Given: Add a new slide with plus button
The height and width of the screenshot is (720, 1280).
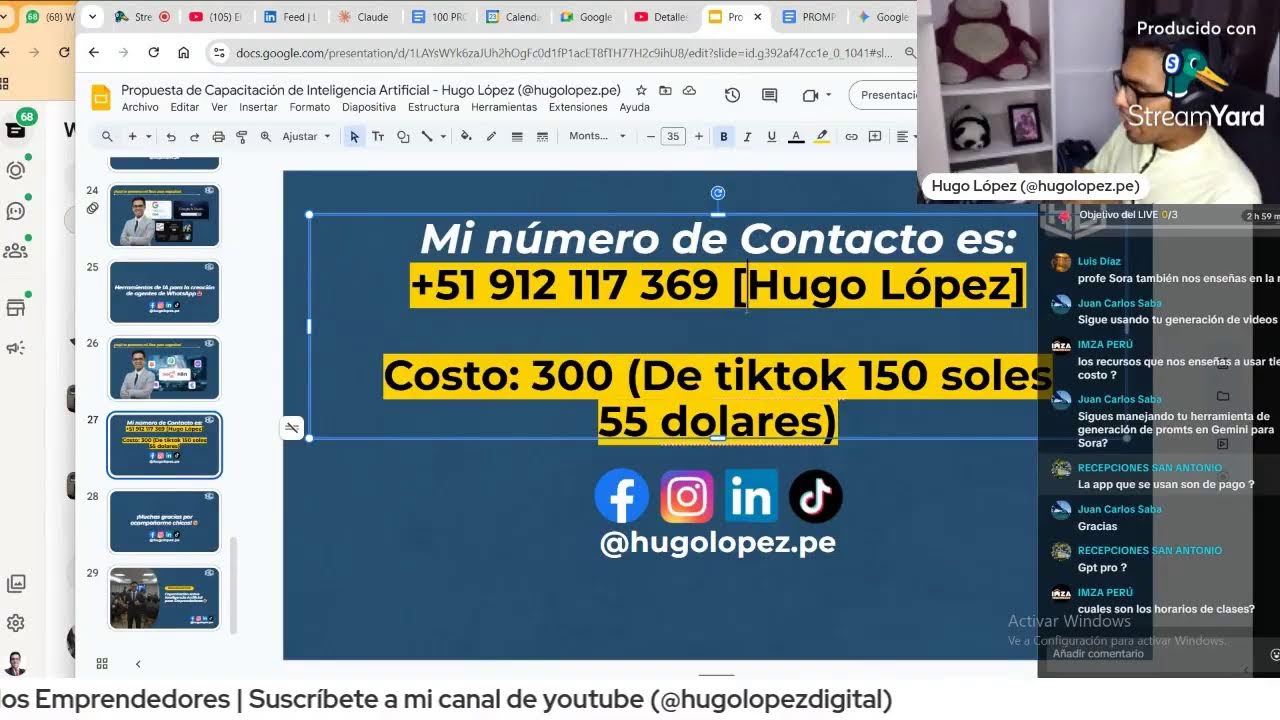Looking at the screenshot, I should pos(132,136).
